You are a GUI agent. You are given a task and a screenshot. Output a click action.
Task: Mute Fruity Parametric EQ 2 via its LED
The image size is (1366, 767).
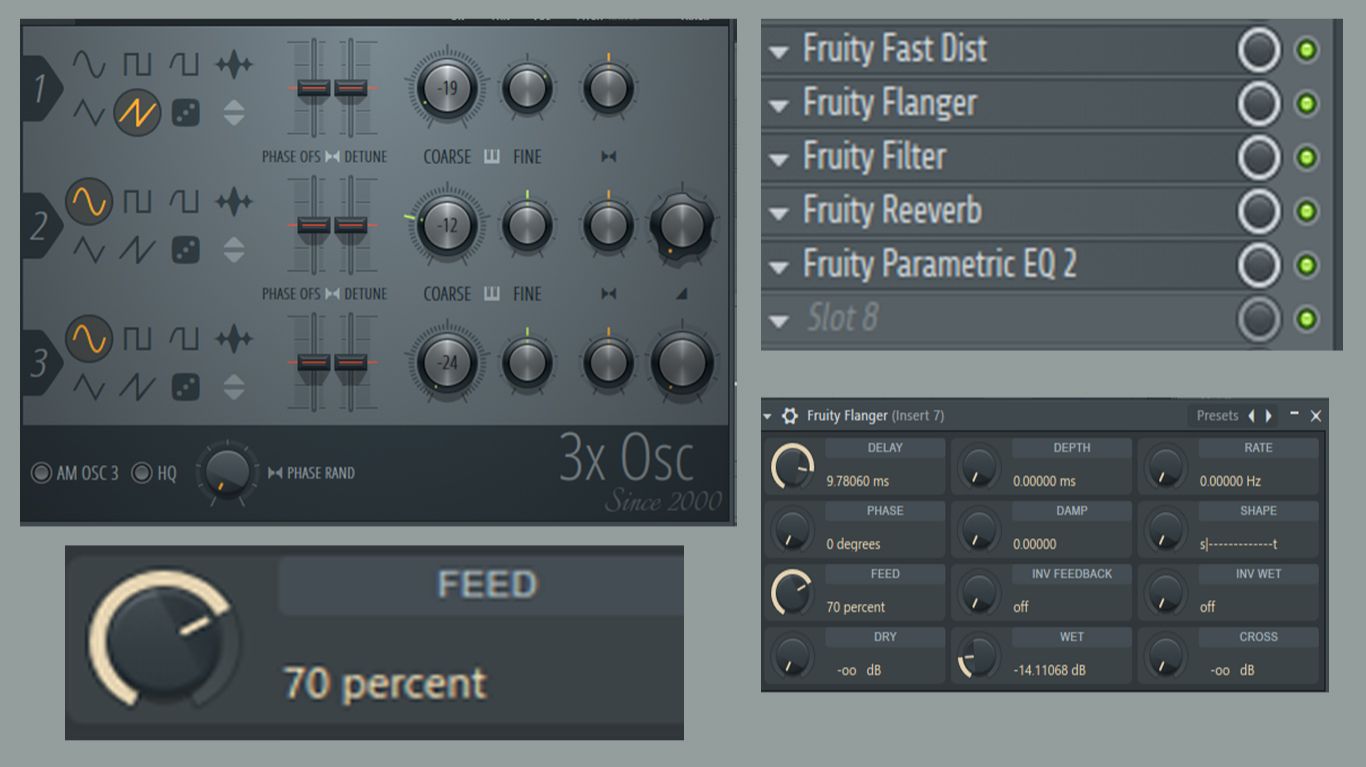(1306, 266)
